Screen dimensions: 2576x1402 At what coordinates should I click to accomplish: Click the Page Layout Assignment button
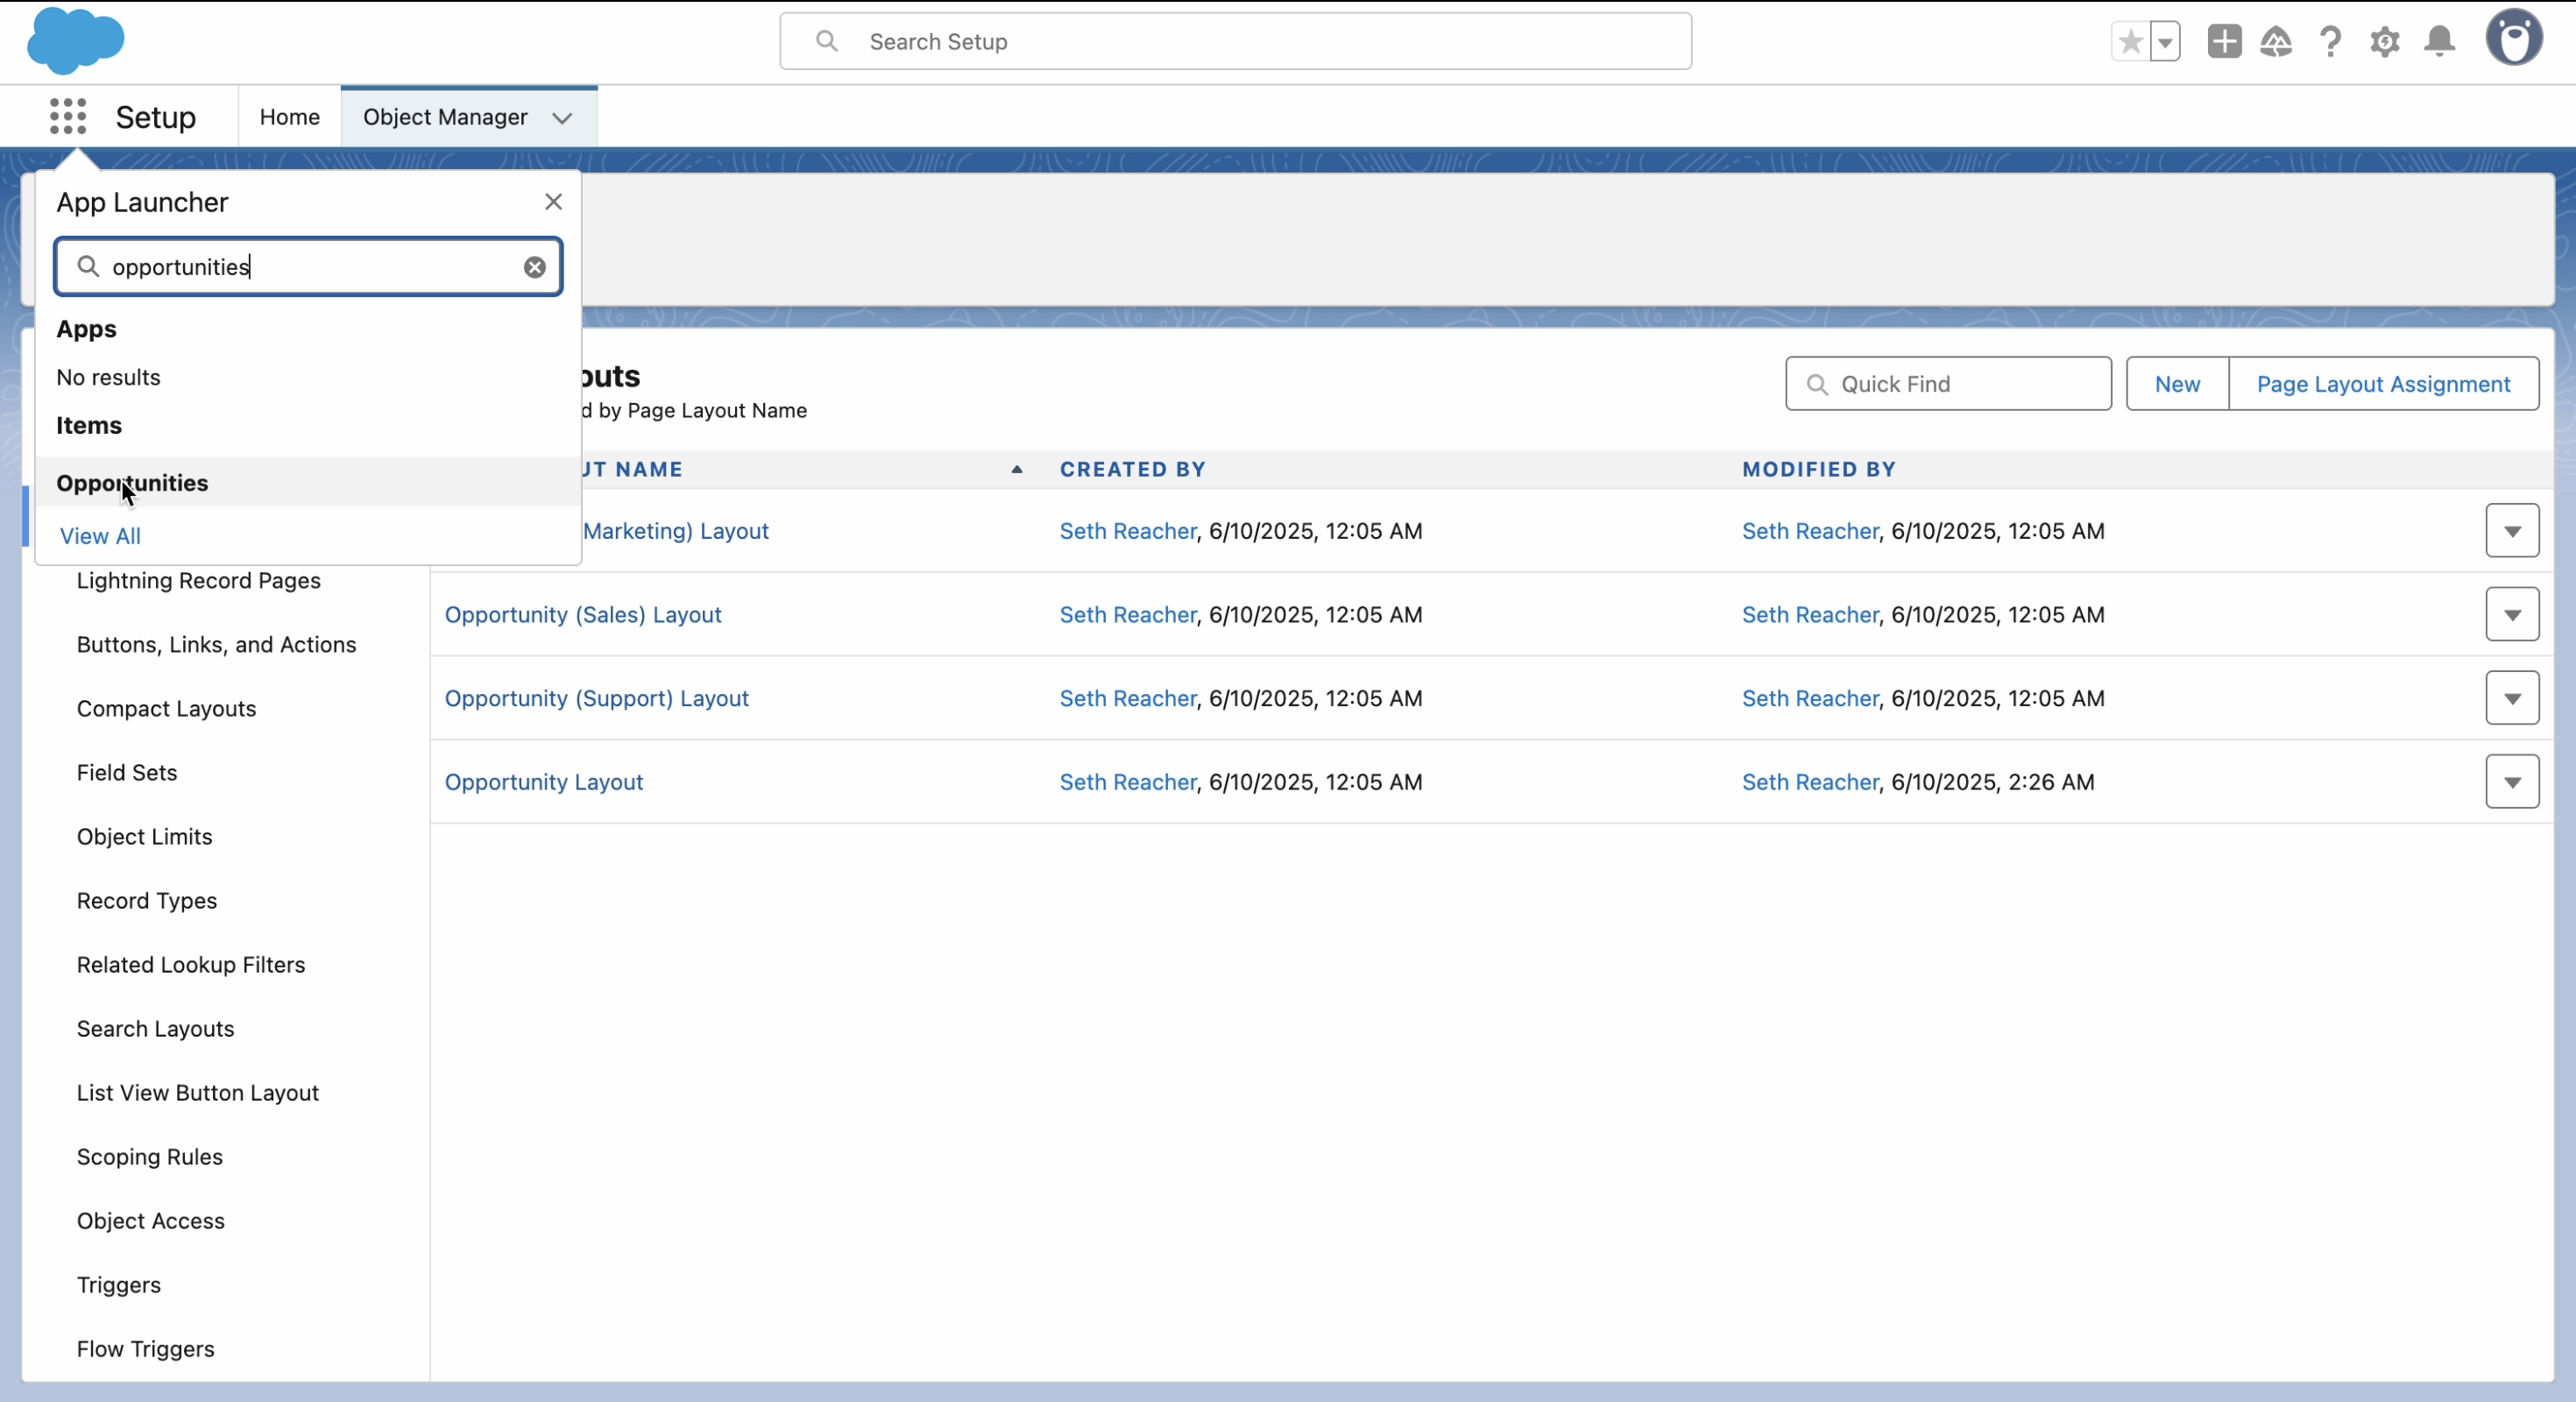[x=2383, y=384]
